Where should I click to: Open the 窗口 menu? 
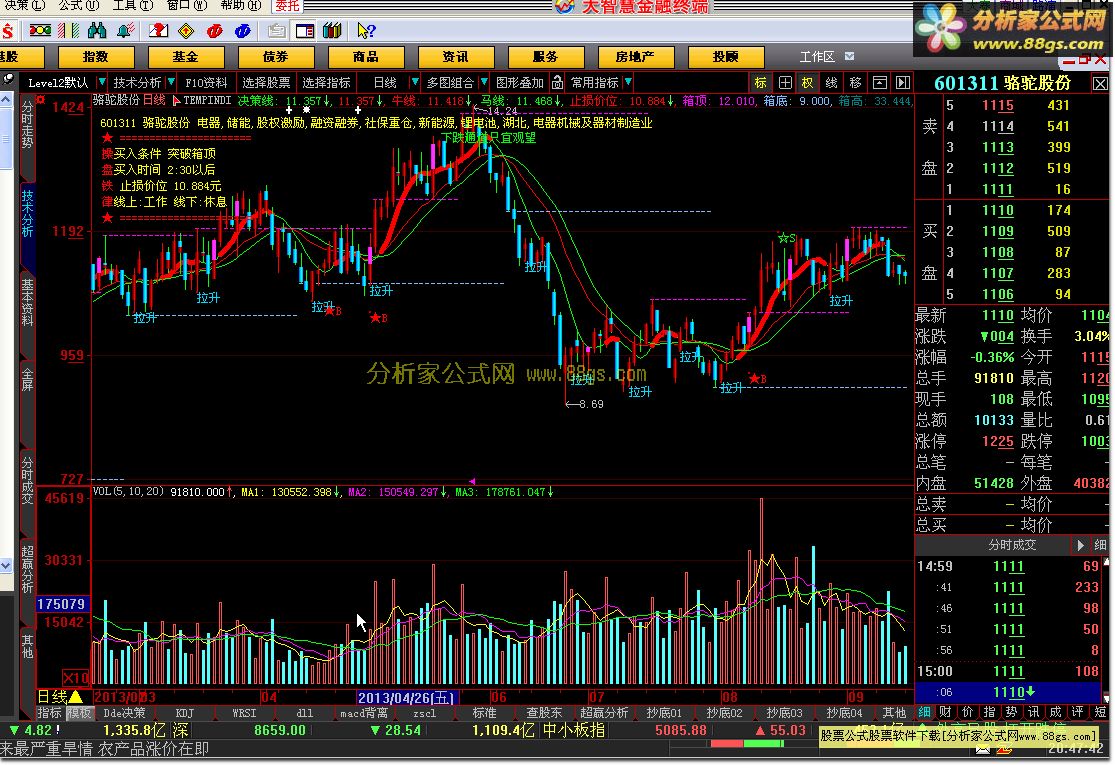point(186,6)
